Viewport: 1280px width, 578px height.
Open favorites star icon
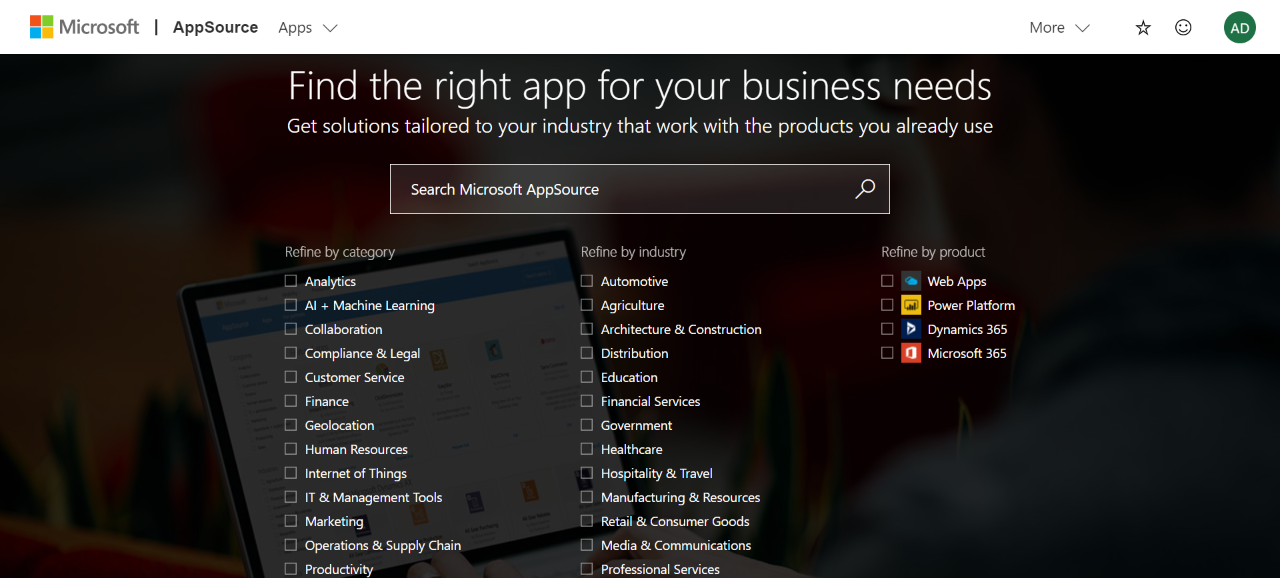pyautogui.click(x=1143, y=28)
